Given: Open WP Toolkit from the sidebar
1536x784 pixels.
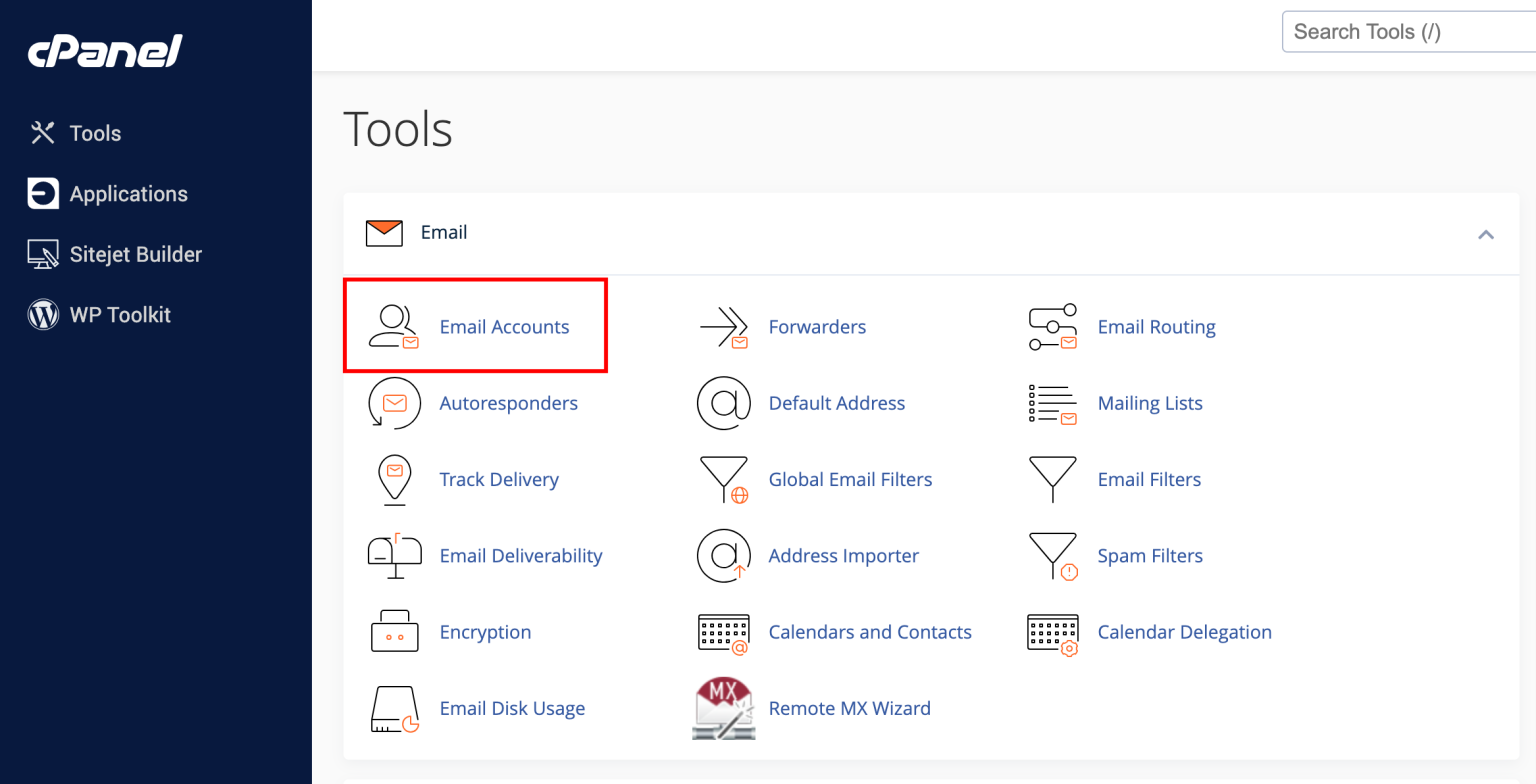Looking at the screenshot, I should [120, 314].
